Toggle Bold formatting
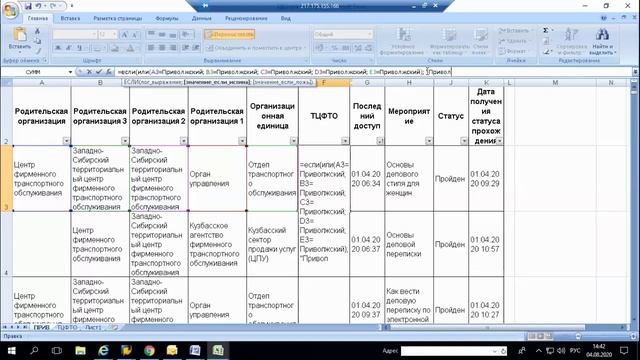The height and width of the screenshot is (360, 640). pyautogui.click(x=58, y=48)
